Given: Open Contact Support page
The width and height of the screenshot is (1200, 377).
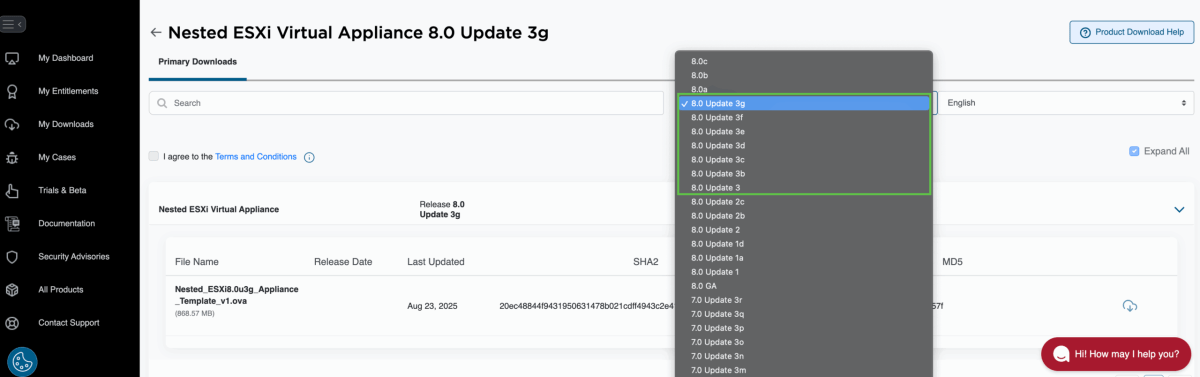Looking at the screenshot, I should (69, 323).
